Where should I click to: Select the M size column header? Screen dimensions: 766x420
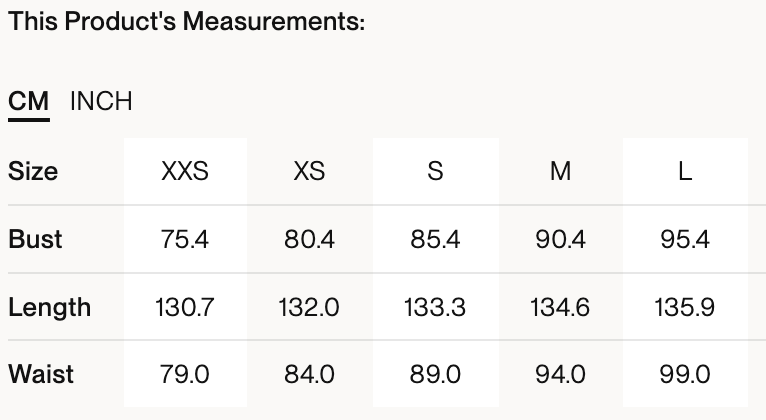tap(560, 171)
